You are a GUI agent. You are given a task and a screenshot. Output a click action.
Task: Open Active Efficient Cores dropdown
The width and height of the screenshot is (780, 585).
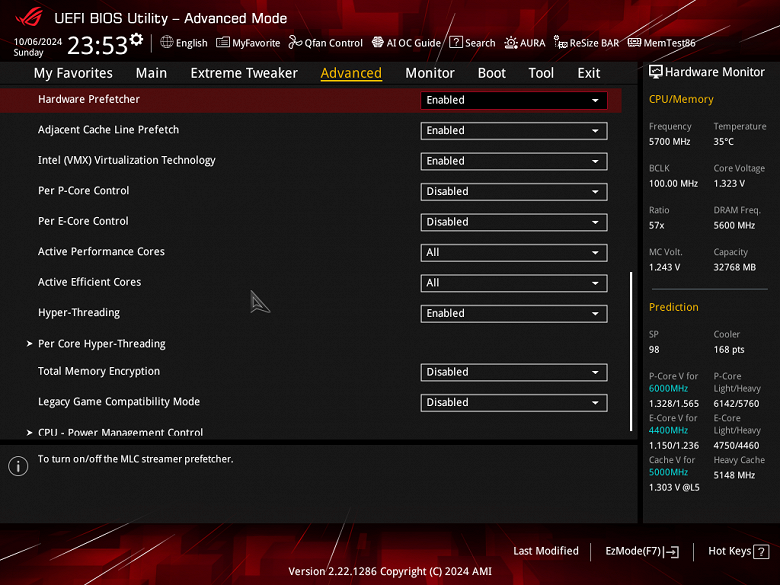coord(514,283)
